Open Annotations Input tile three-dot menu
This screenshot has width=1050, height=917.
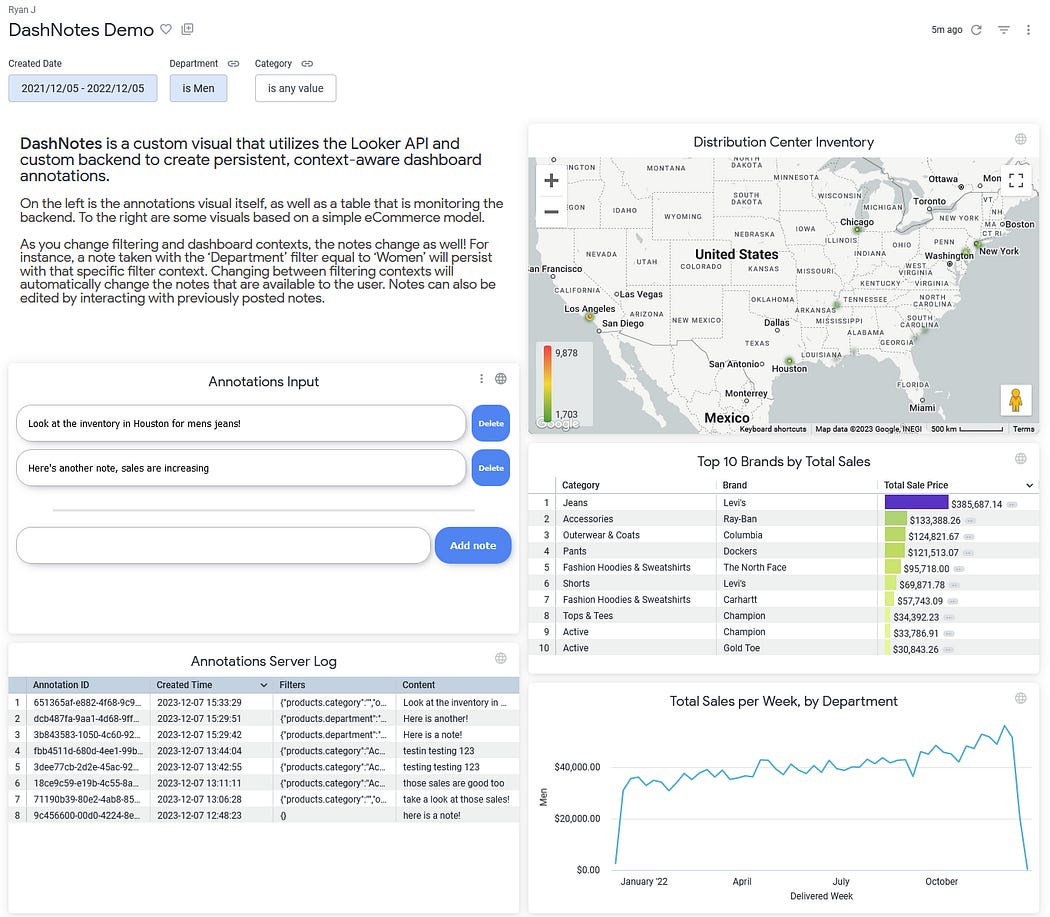click(481, 378)
